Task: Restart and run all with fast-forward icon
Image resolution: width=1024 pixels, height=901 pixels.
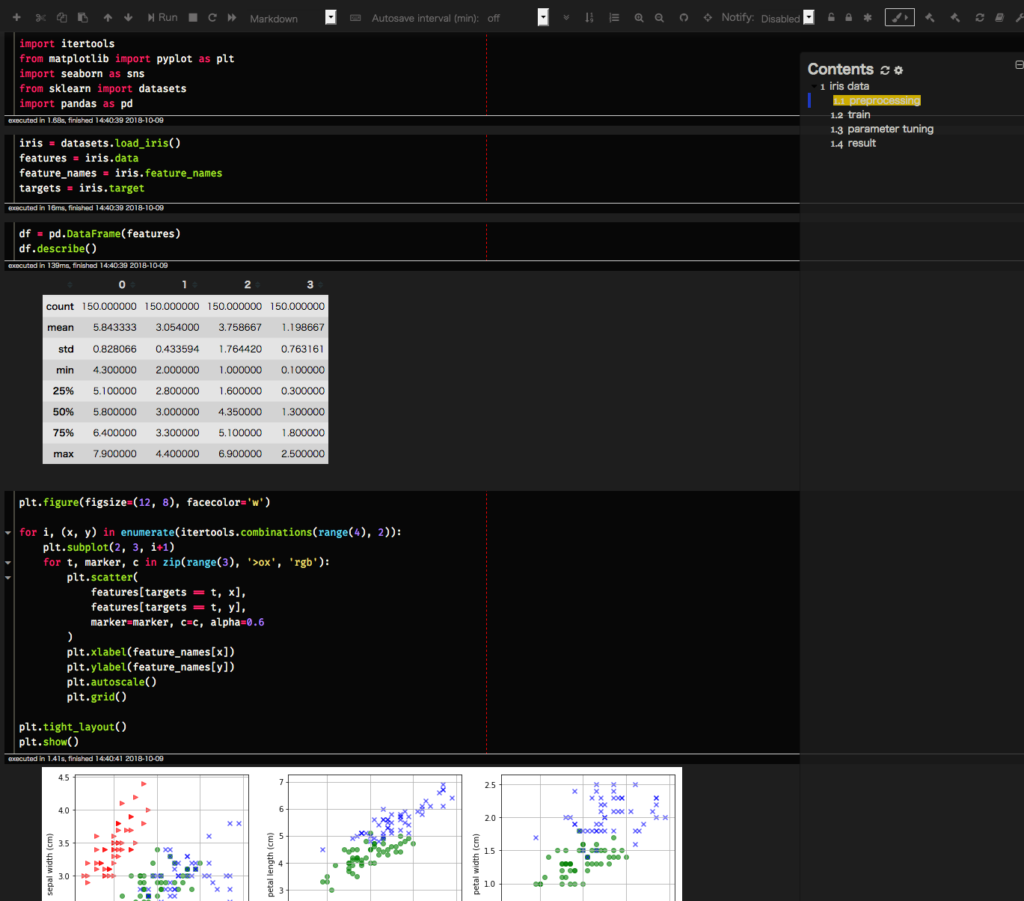Action: coord(232,18)
